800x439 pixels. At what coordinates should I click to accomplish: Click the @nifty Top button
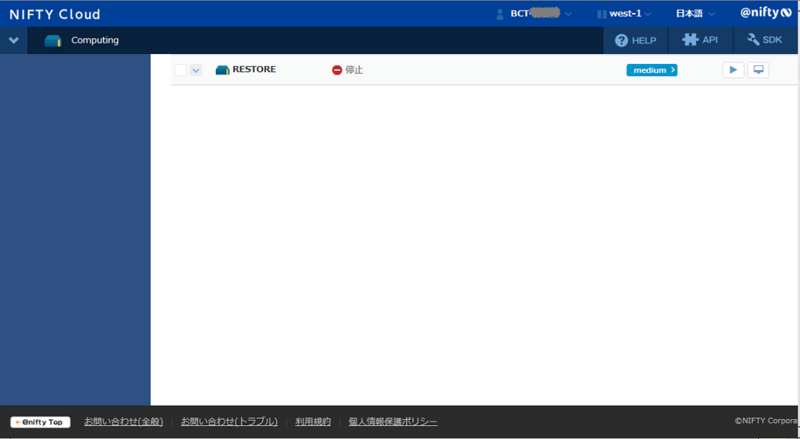point(40,422)
